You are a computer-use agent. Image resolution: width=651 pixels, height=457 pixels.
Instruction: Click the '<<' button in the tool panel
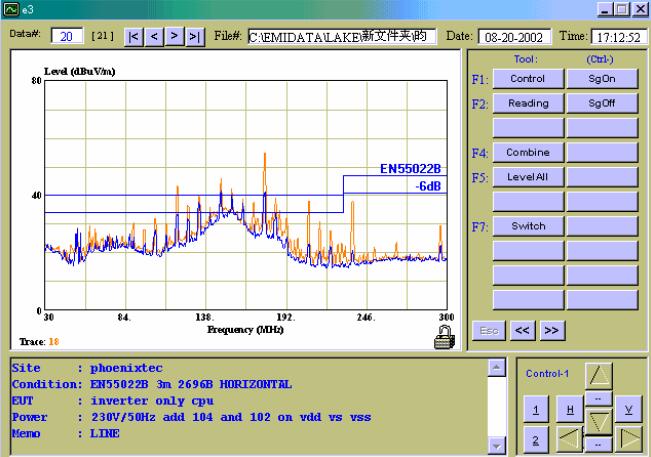tap(522, 330)
